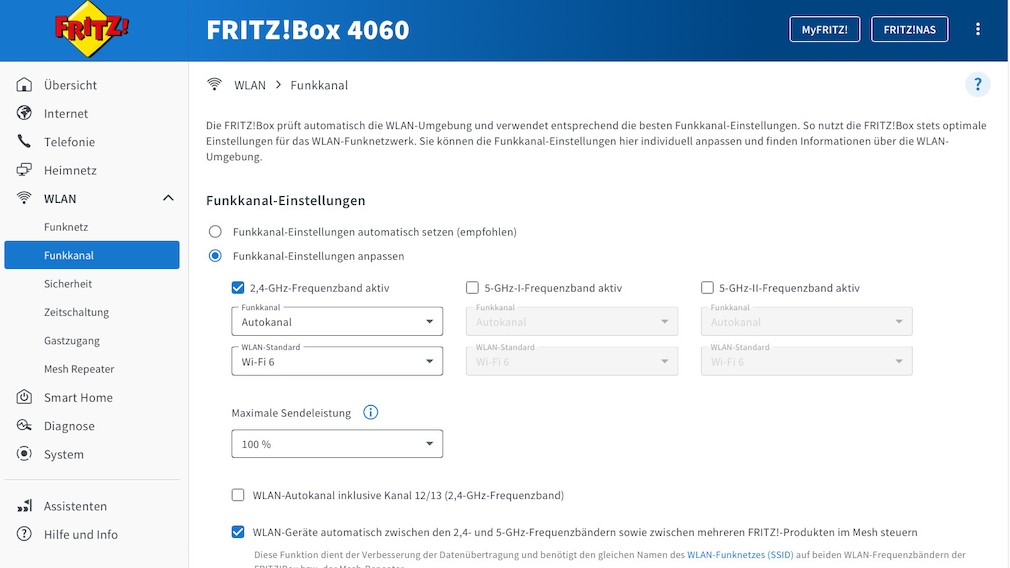Click the help question mark icon
The image size is (1010, 568).
click(977, 85)
